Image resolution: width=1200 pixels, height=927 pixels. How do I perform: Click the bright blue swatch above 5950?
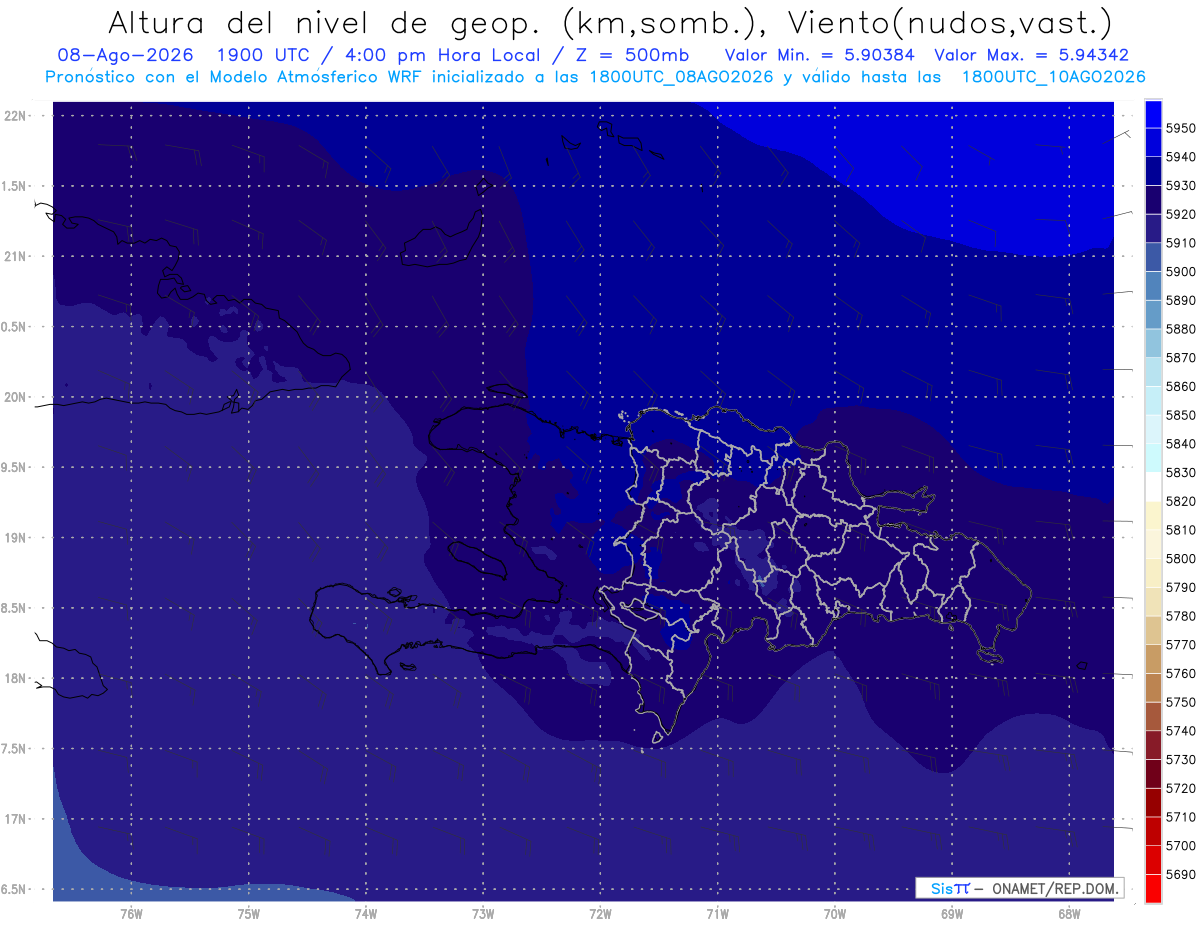tap(1153, 113)
